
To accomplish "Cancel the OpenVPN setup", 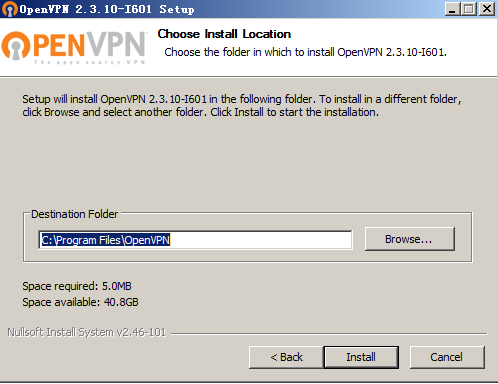I will [447, 357].
